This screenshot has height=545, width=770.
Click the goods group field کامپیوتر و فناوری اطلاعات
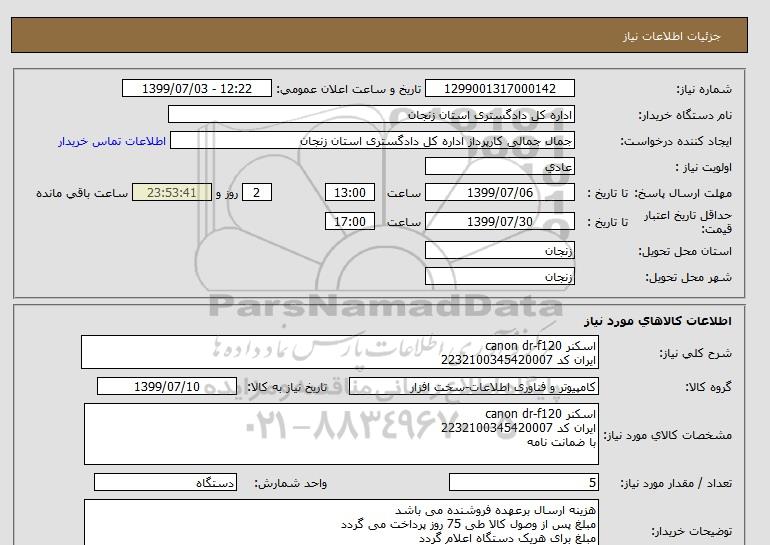click(x=474, y=386)
